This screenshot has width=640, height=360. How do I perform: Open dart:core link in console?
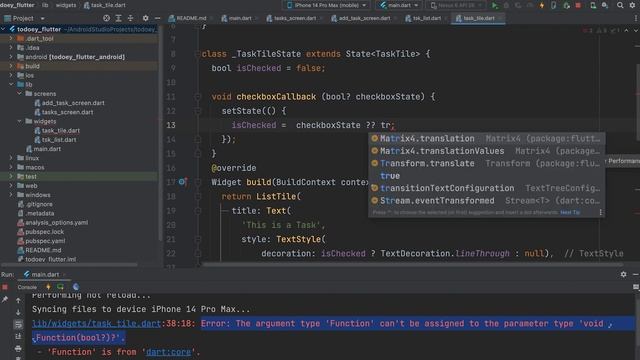[x=168, y=352]
